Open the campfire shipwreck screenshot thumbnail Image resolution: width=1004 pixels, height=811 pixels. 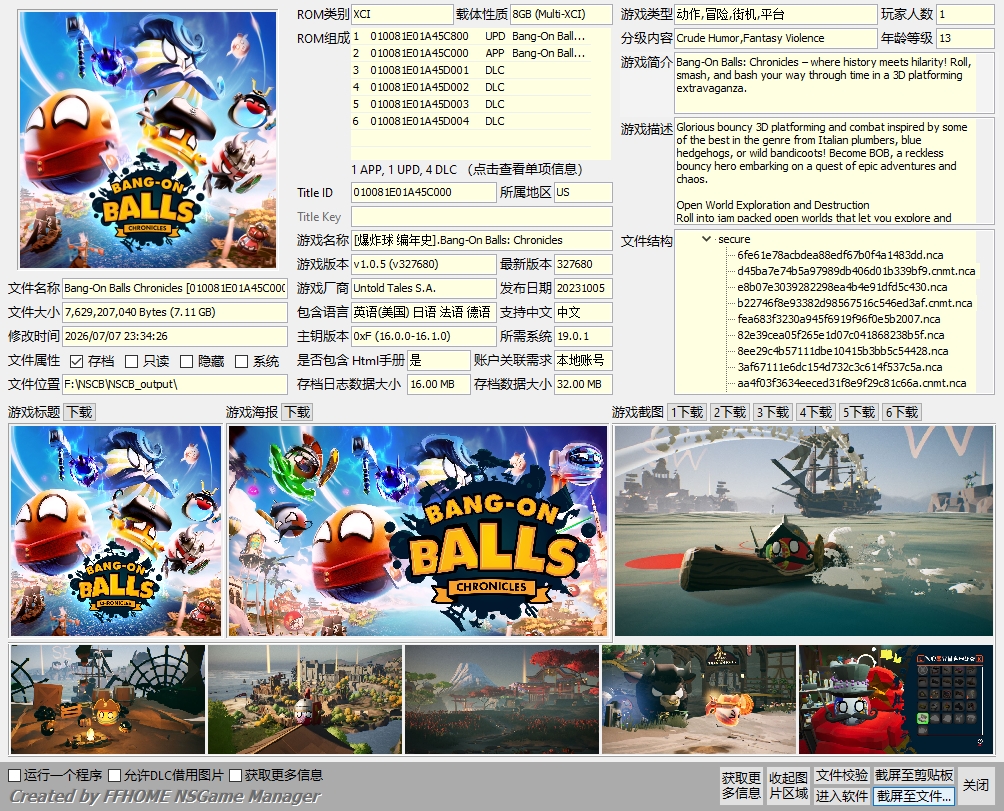coord(108,699)
